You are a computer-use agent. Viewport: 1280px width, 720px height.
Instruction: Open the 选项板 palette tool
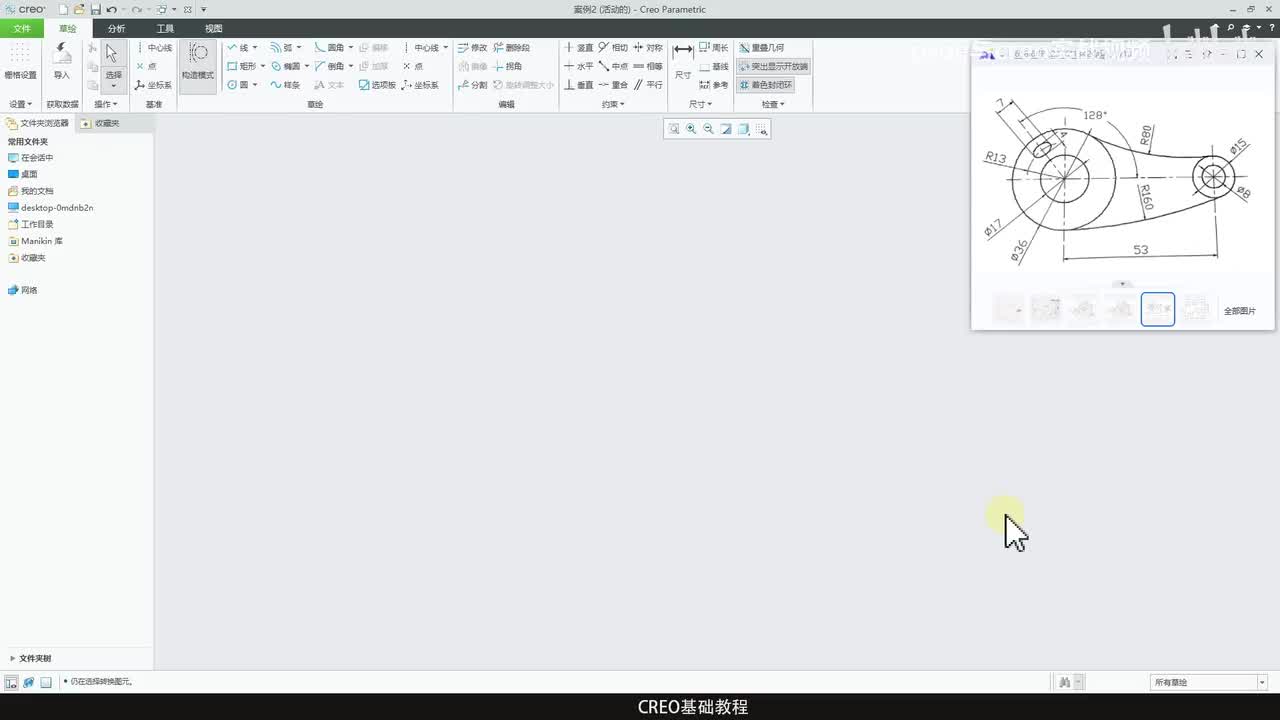[x=377, y=85]
